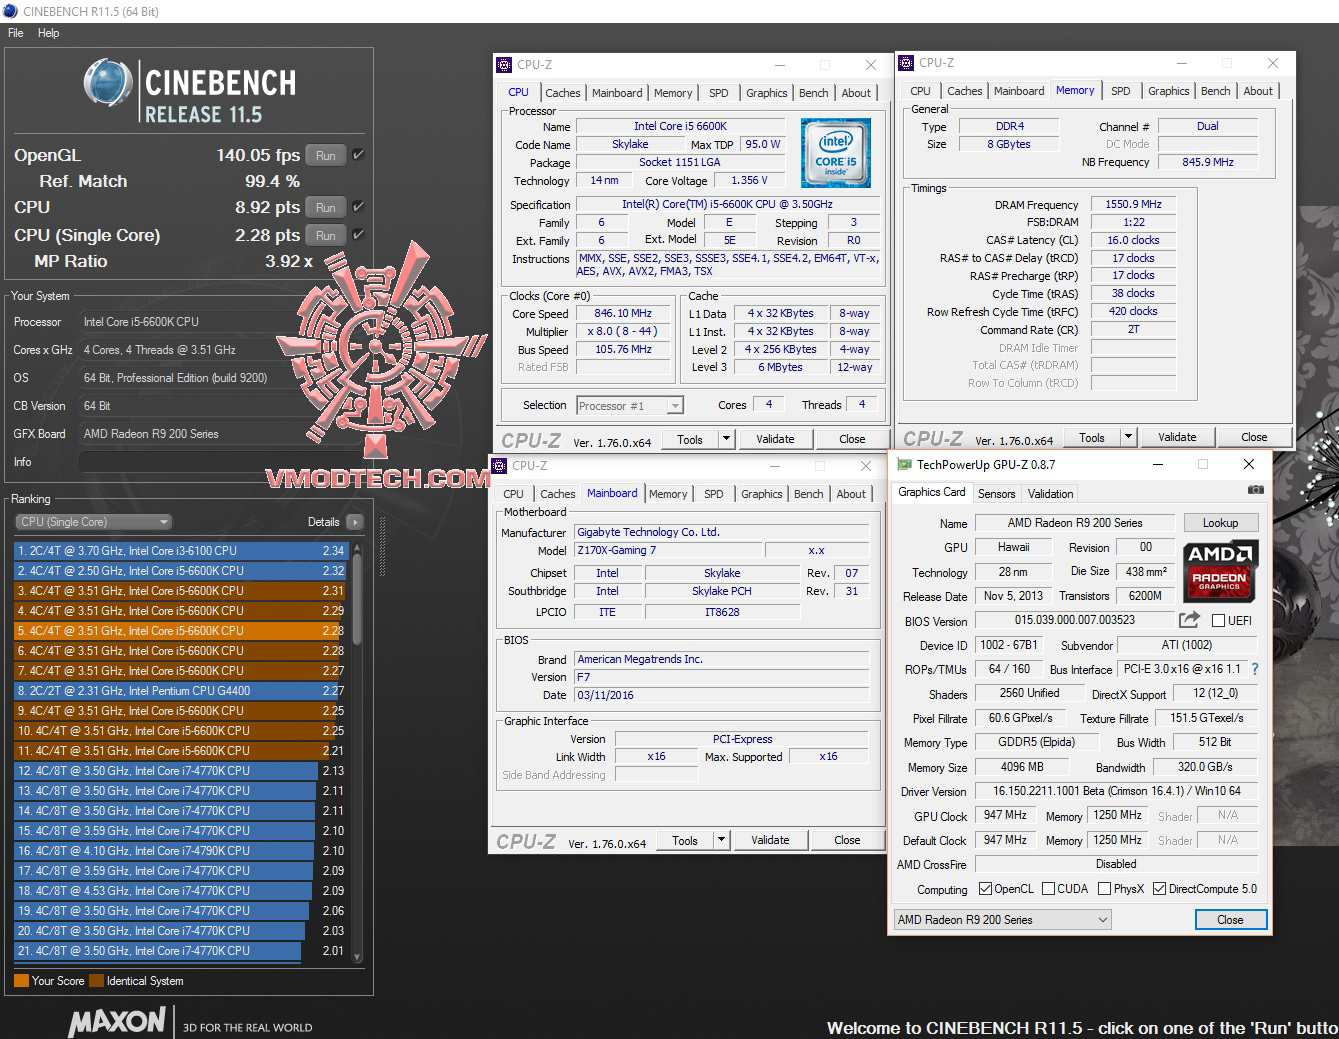Run the CPU benchmark

[326, 207]
